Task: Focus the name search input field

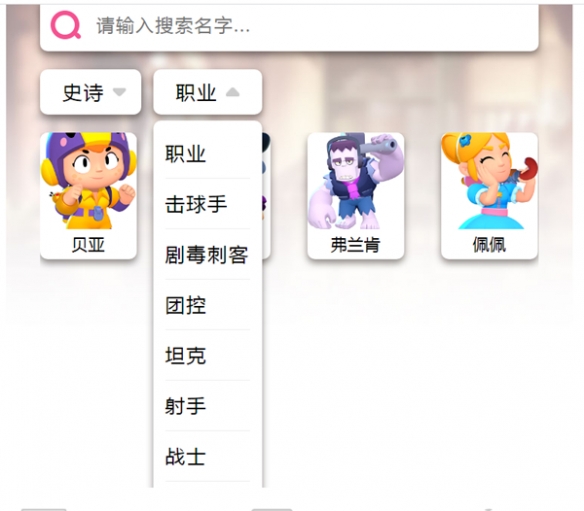Action: 289,26
